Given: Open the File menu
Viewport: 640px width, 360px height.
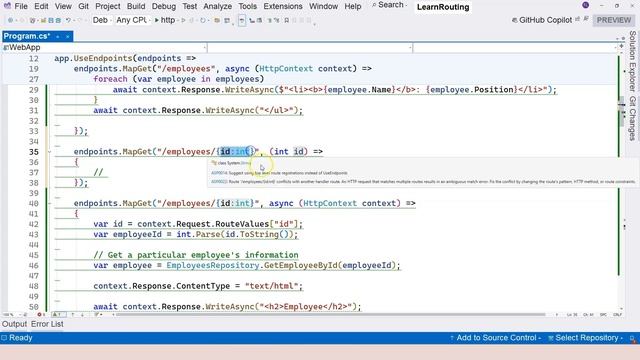Looking at the screenshot, I should [x=21, y=6].
